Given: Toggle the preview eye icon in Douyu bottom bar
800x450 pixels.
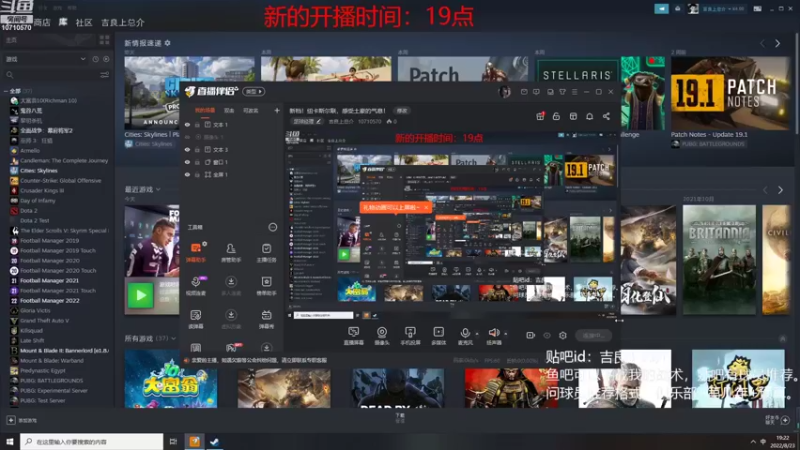Looking at the screenshot, I should coord(547,335).
